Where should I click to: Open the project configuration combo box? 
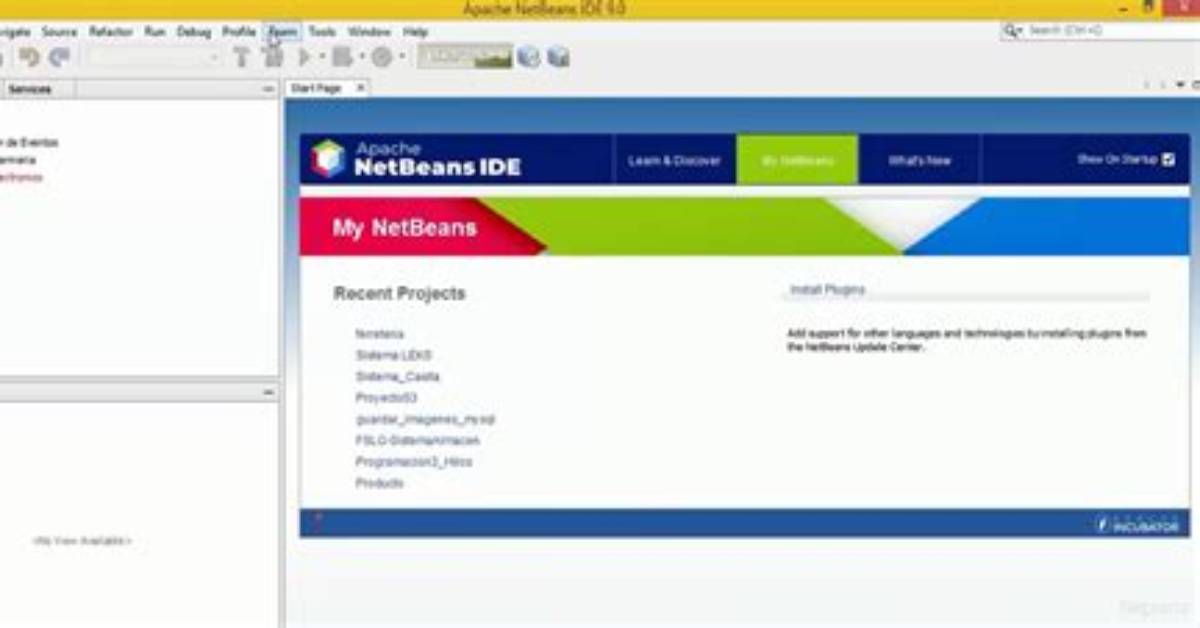tap(153, 57)
